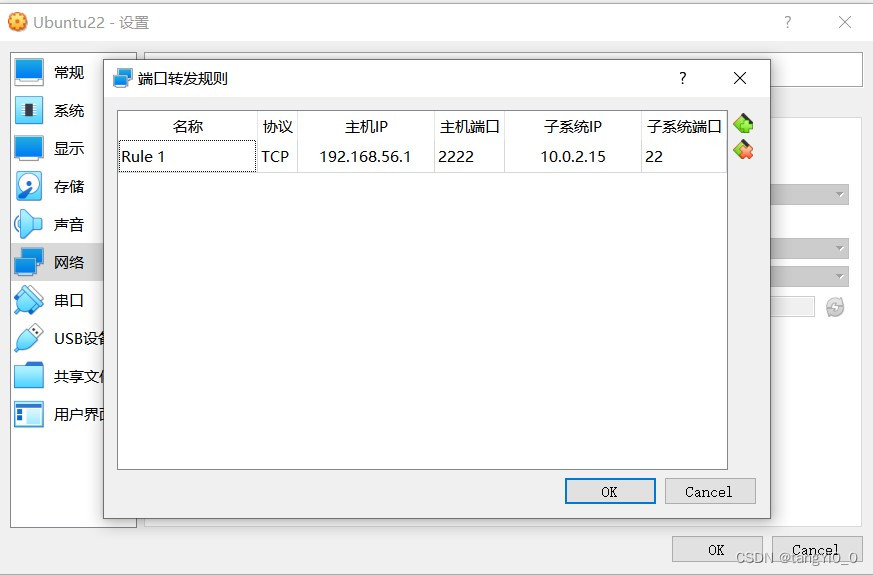This screenshot has width=873, height=575.
Task: Click the 协议 column header
Action: (x=277, y=126)
